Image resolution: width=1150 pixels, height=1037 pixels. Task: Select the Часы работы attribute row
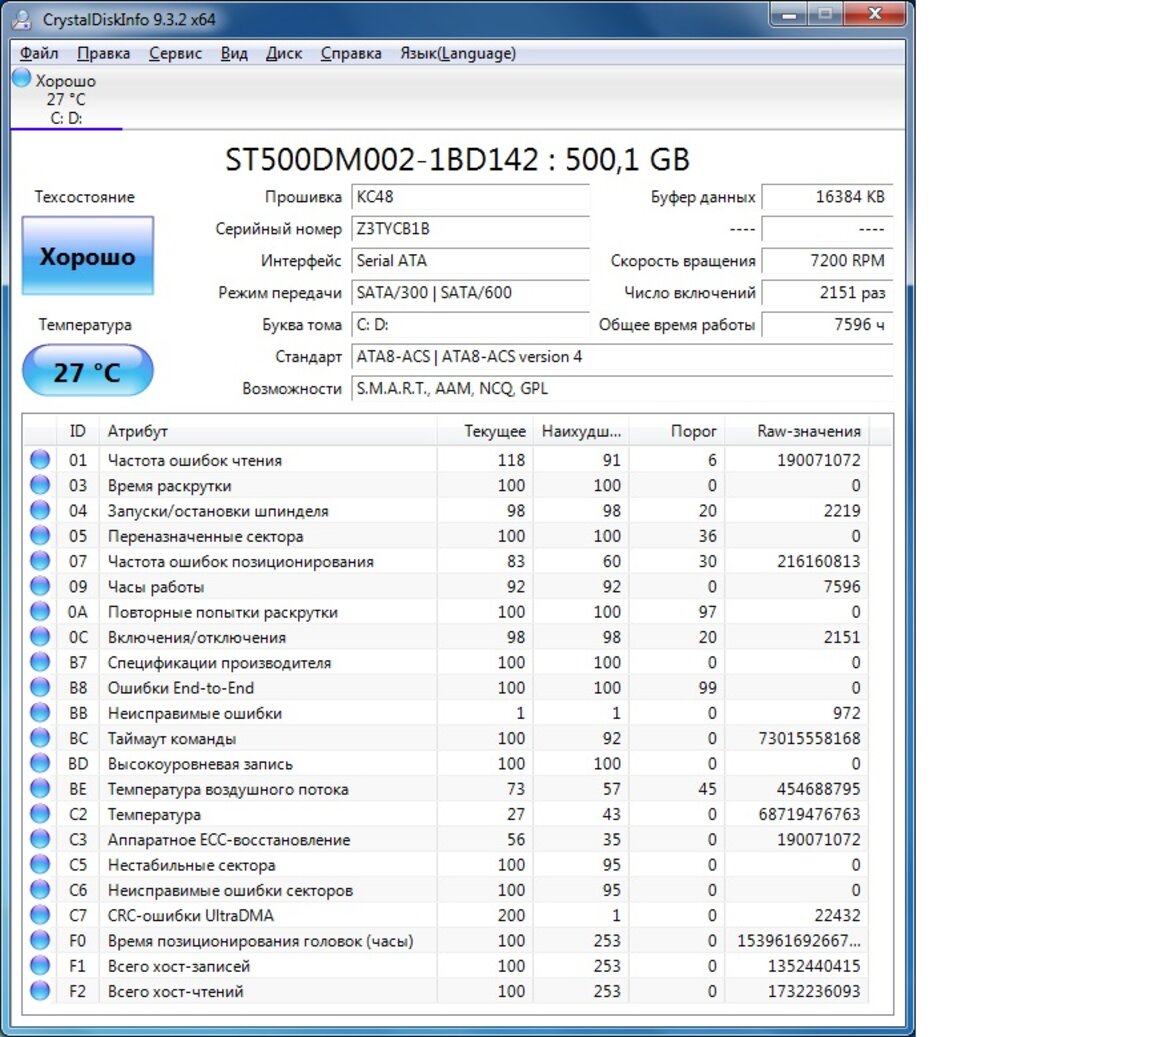pyautogui.click(x=156, y=587)
